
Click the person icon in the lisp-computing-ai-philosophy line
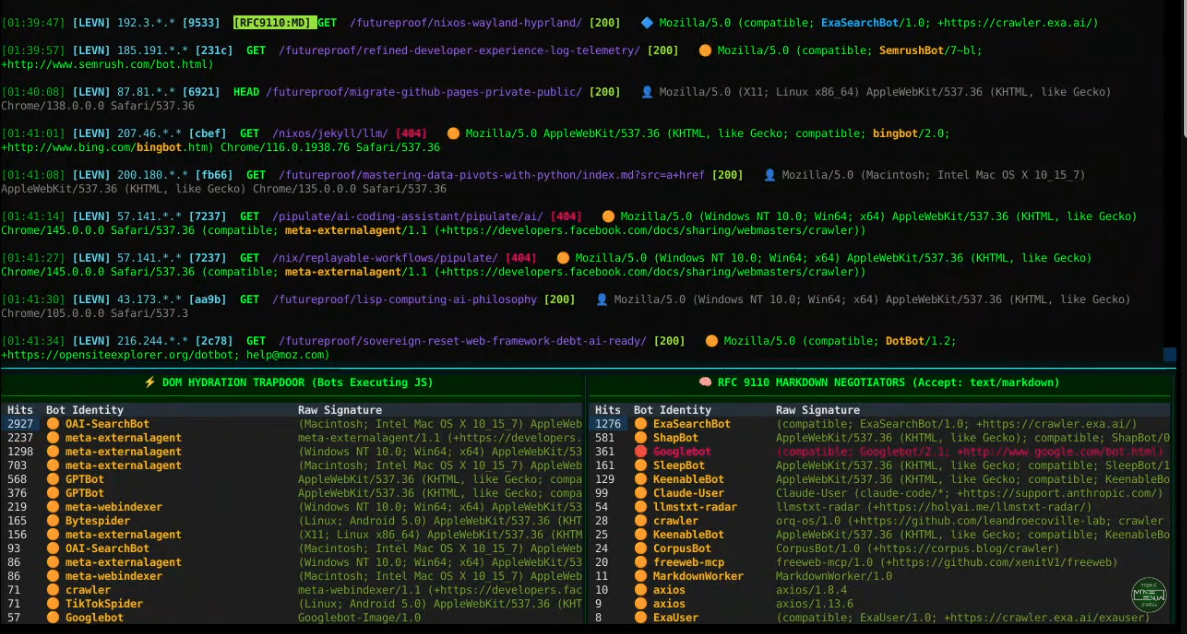click(x=602, y=300)
